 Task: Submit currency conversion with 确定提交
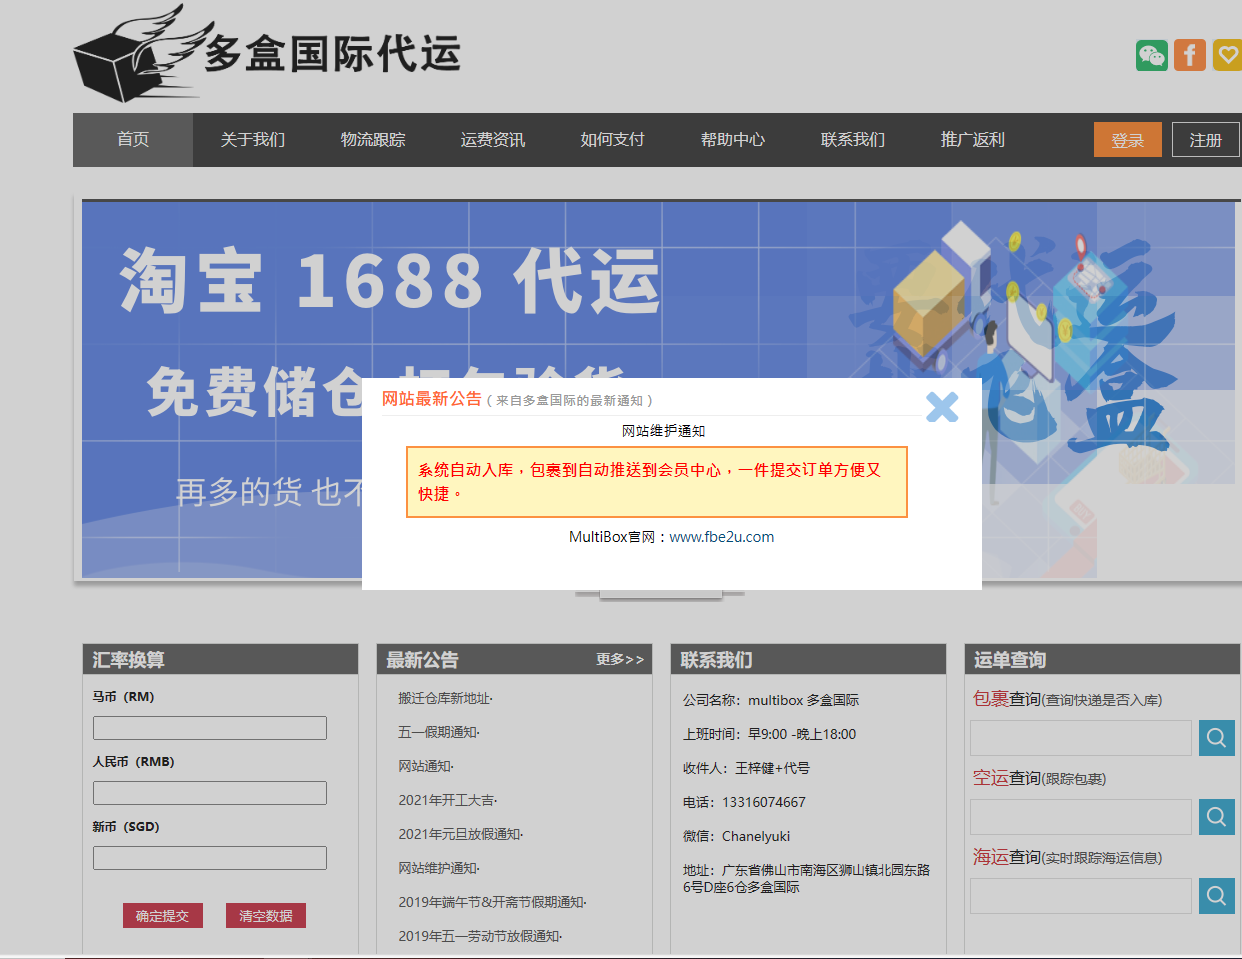click(x=162, y=916)
